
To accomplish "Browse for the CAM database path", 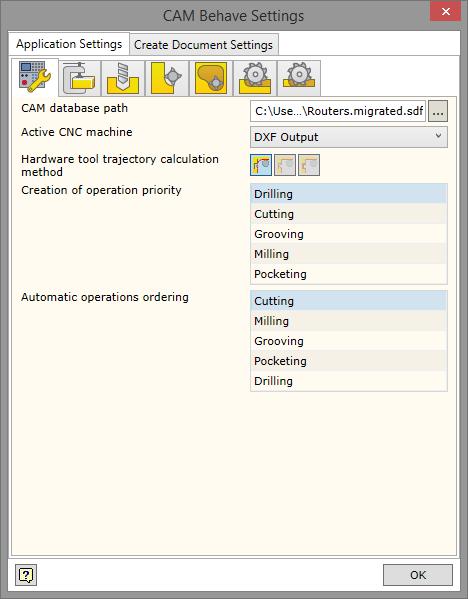I will pos(438,111).
